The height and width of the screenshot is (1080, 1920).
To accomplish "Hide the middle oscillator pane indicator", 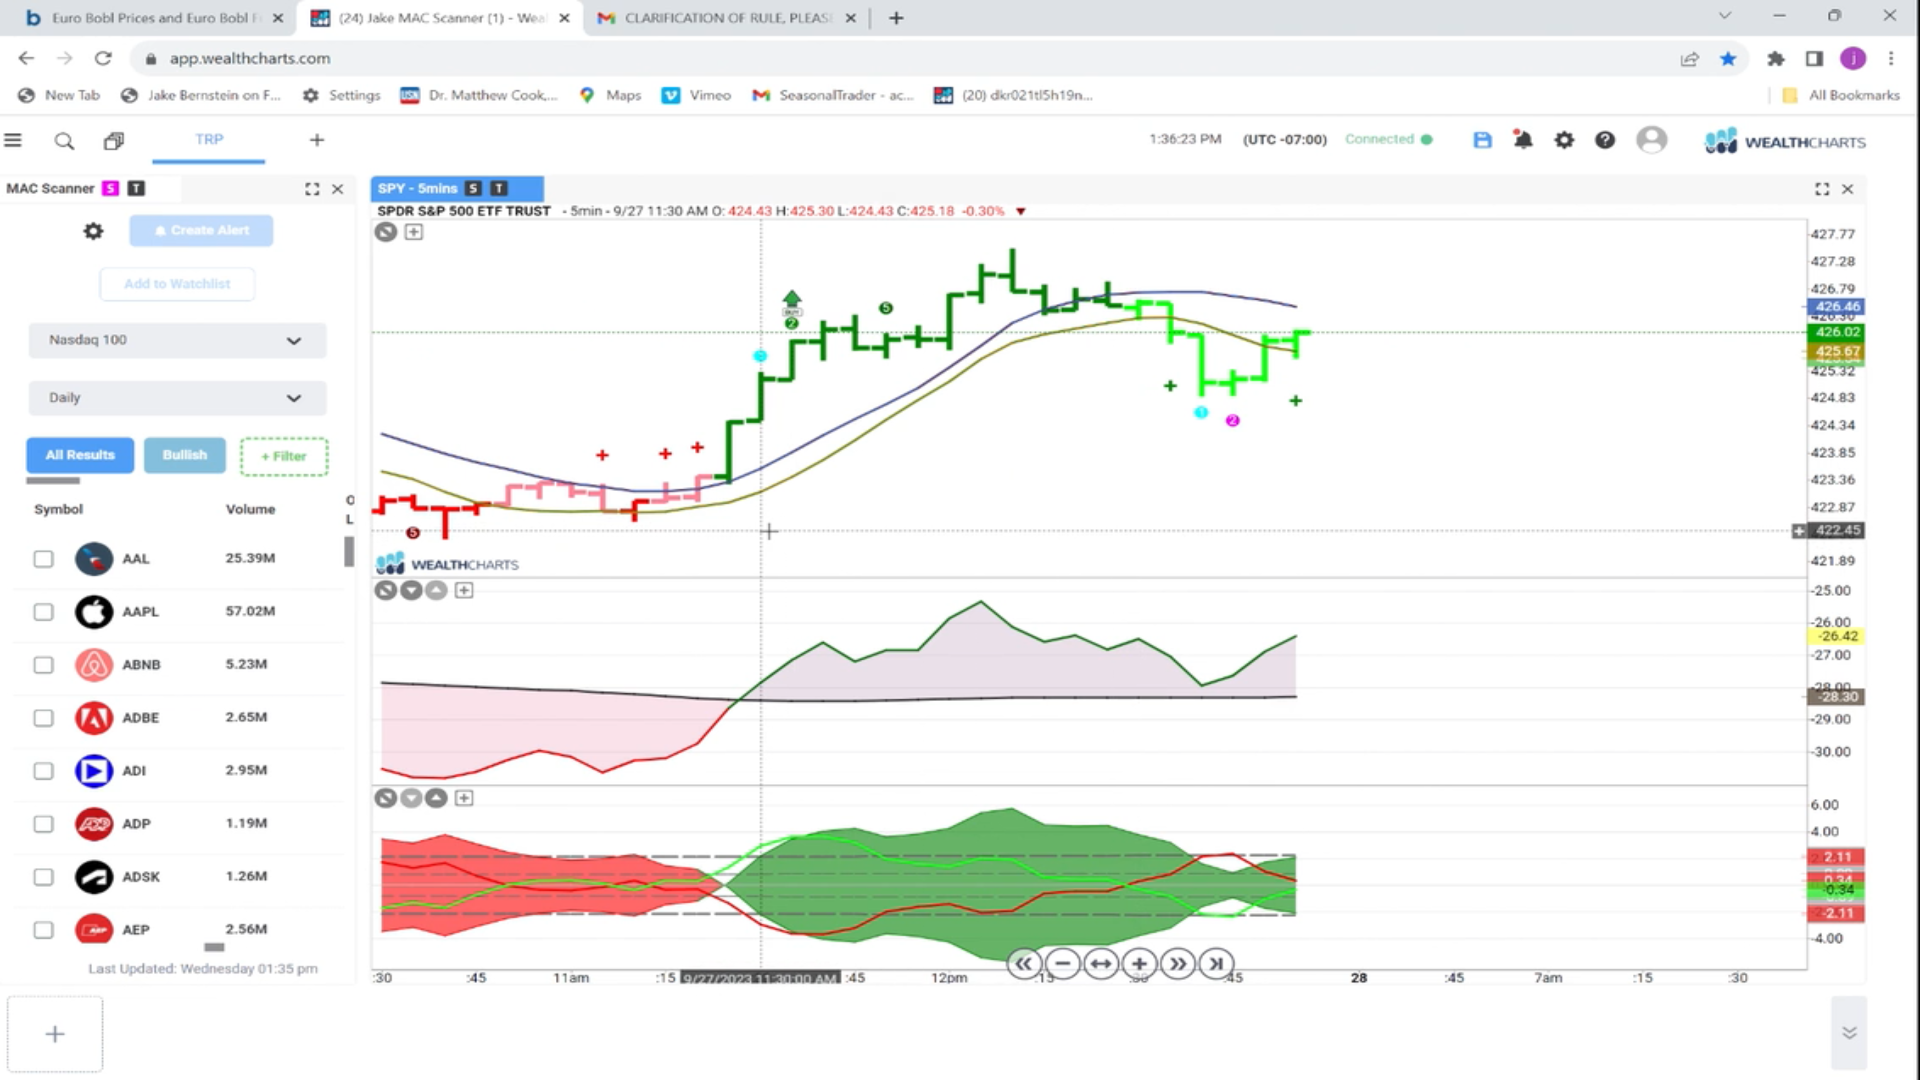I will pos(385,590).
